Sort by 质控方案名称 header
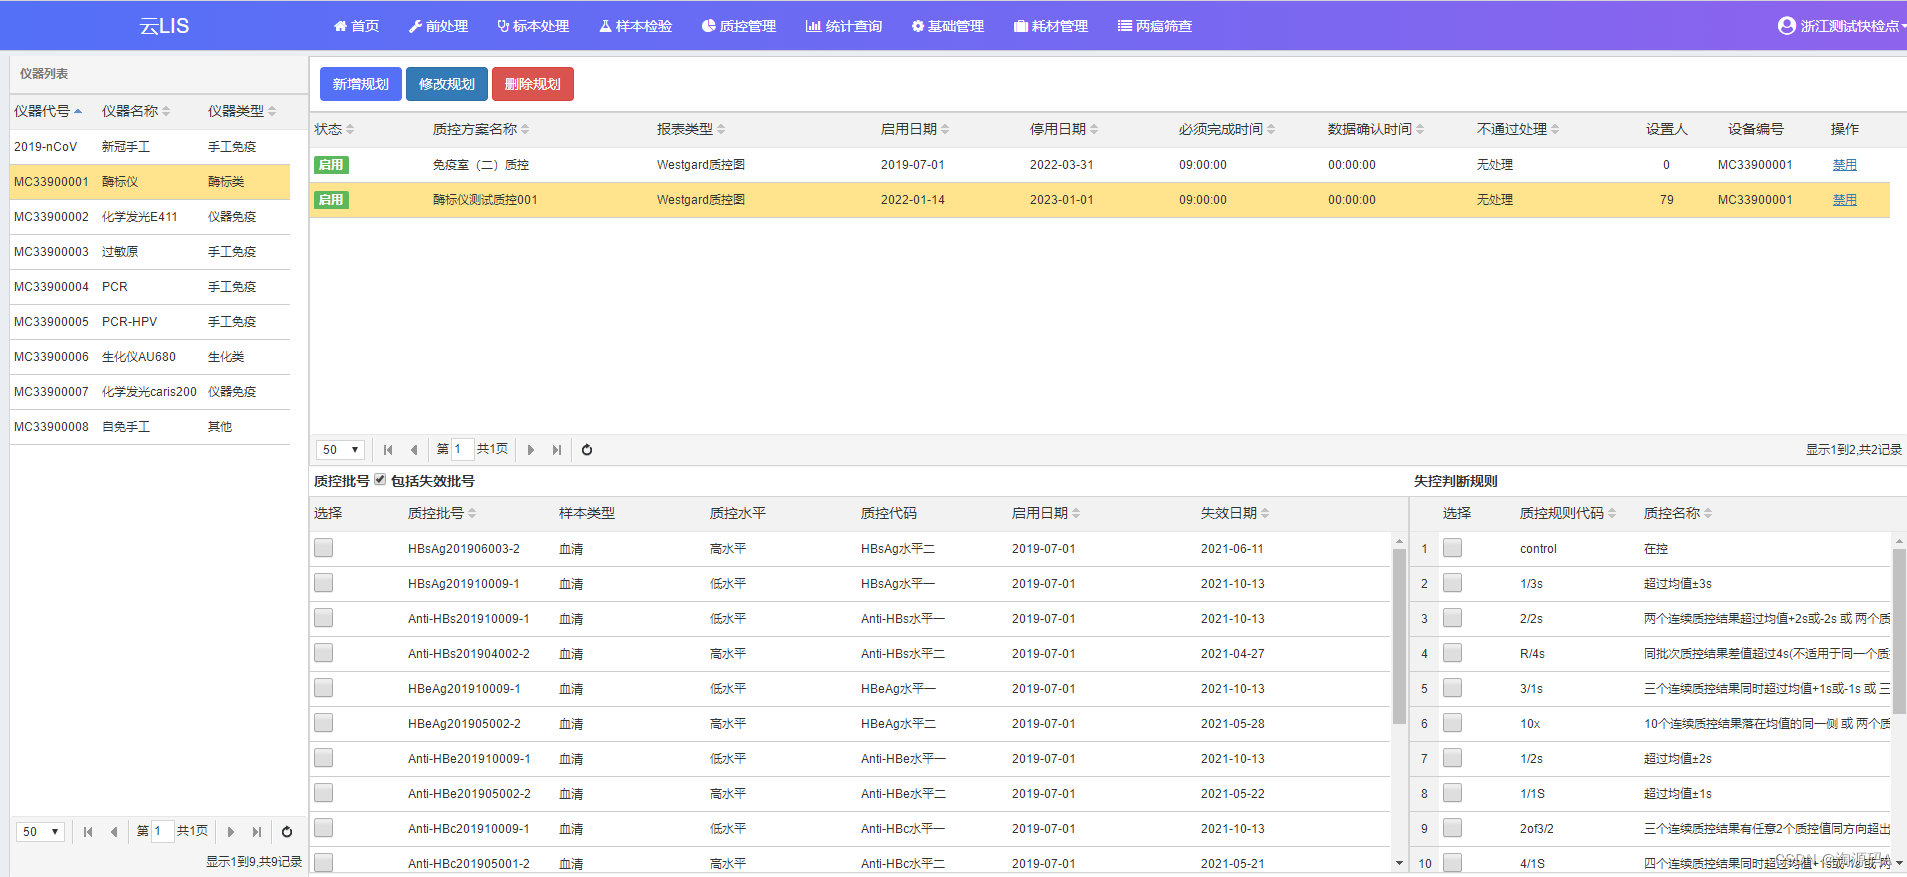 coord(481,129)
